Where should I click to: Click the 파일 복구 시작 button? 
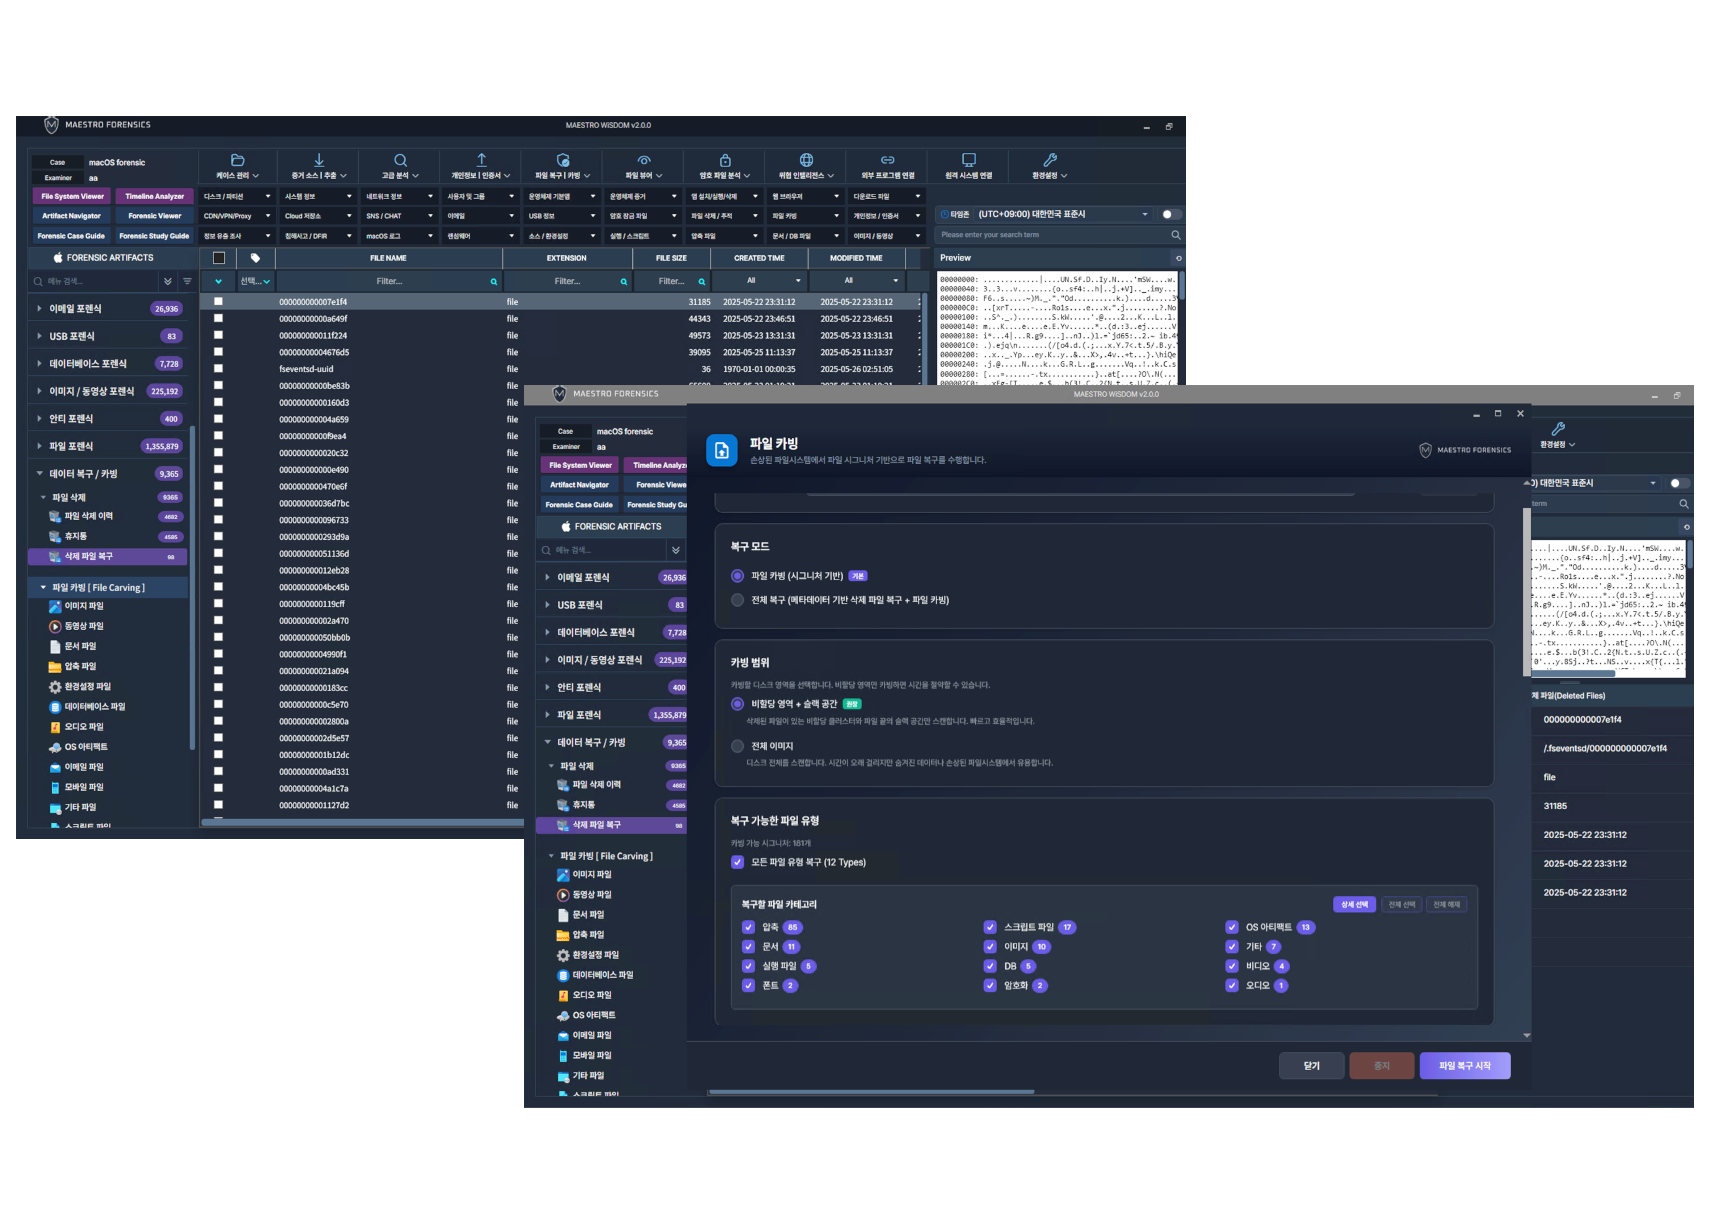click(1464, 1066)
